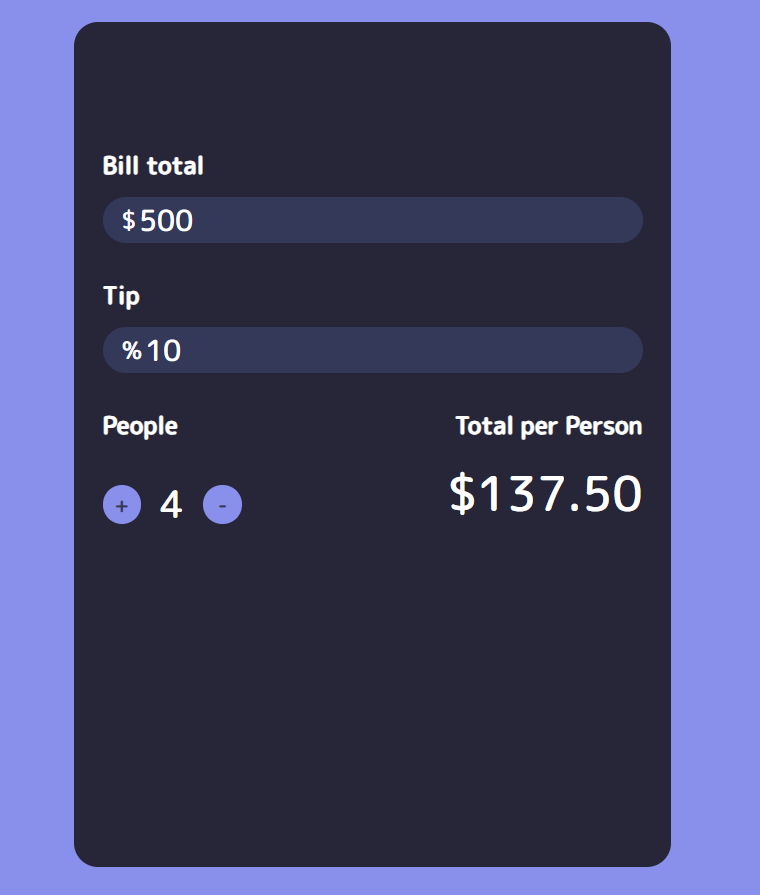760x895 pixels.
Task: Click the "Bill total" label
Action: click(x=153, y=166)
